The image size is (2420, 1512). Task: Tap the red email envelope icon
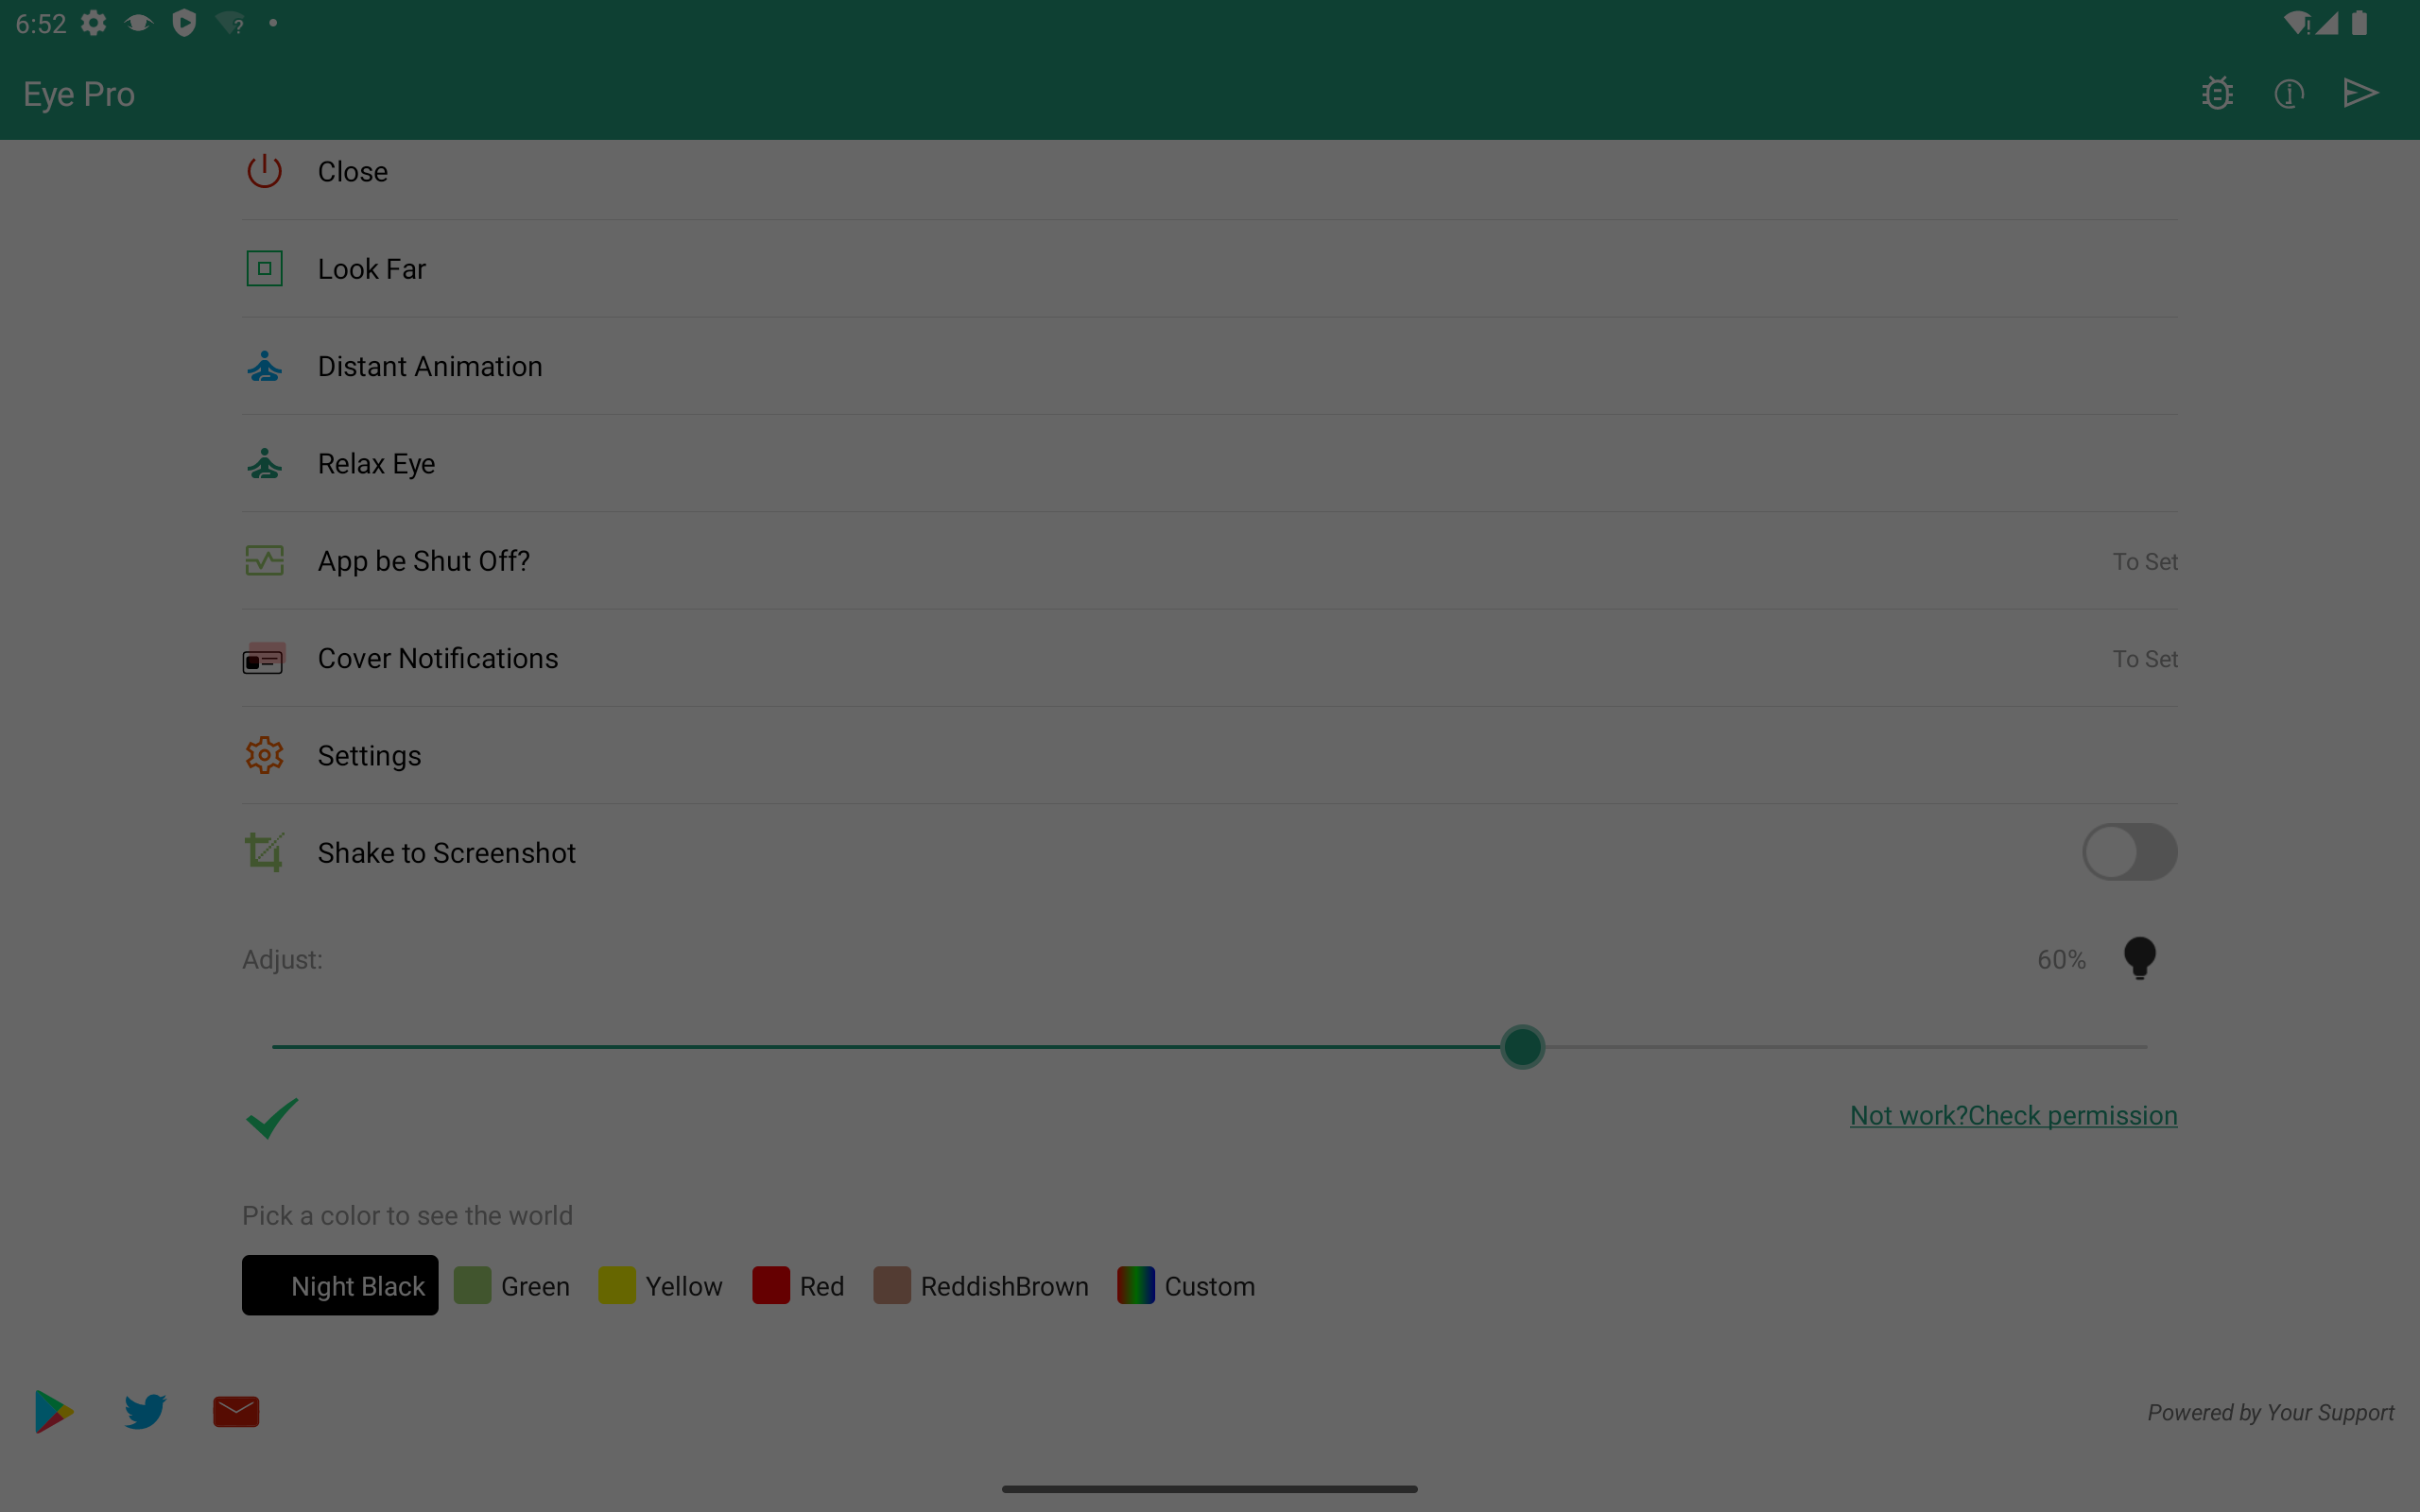tap(236, 1411)
